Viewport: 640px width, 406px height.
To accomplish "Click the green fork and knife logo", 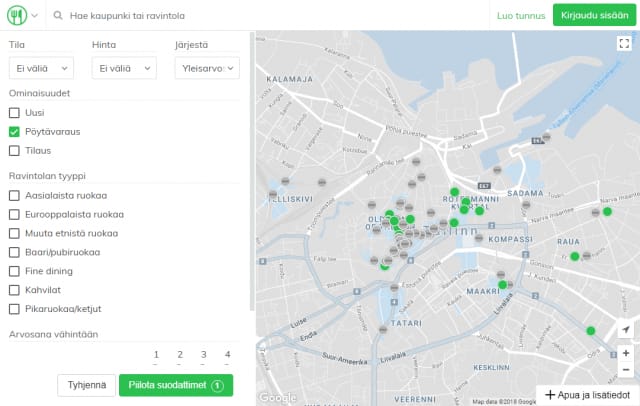I will pyautogui.click(x=17, y=16).
